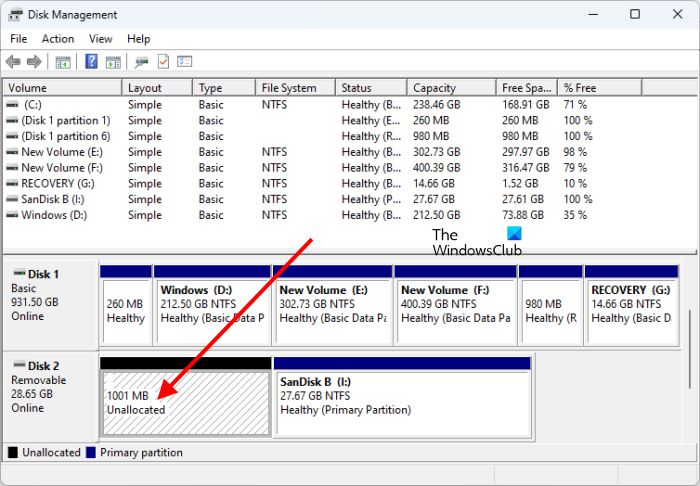700x486 pixels.
Task: Minimize the Disk Management window
Action: pos(593,14)
